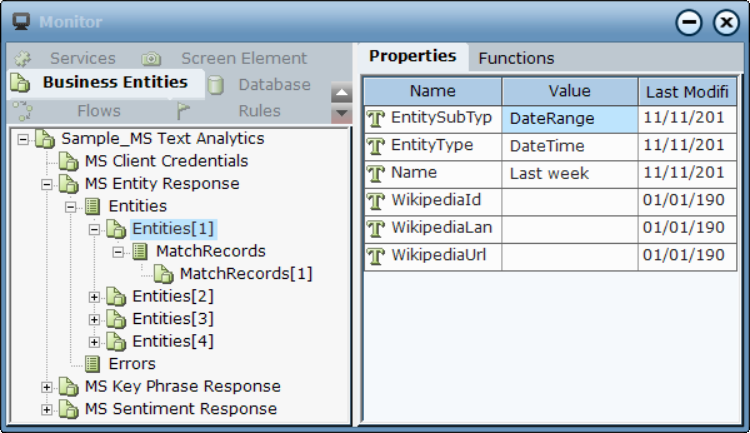Click the Errors list icon in tree
Image resolution: width=750 pixels, height=433 pixels.
point(92,364)
